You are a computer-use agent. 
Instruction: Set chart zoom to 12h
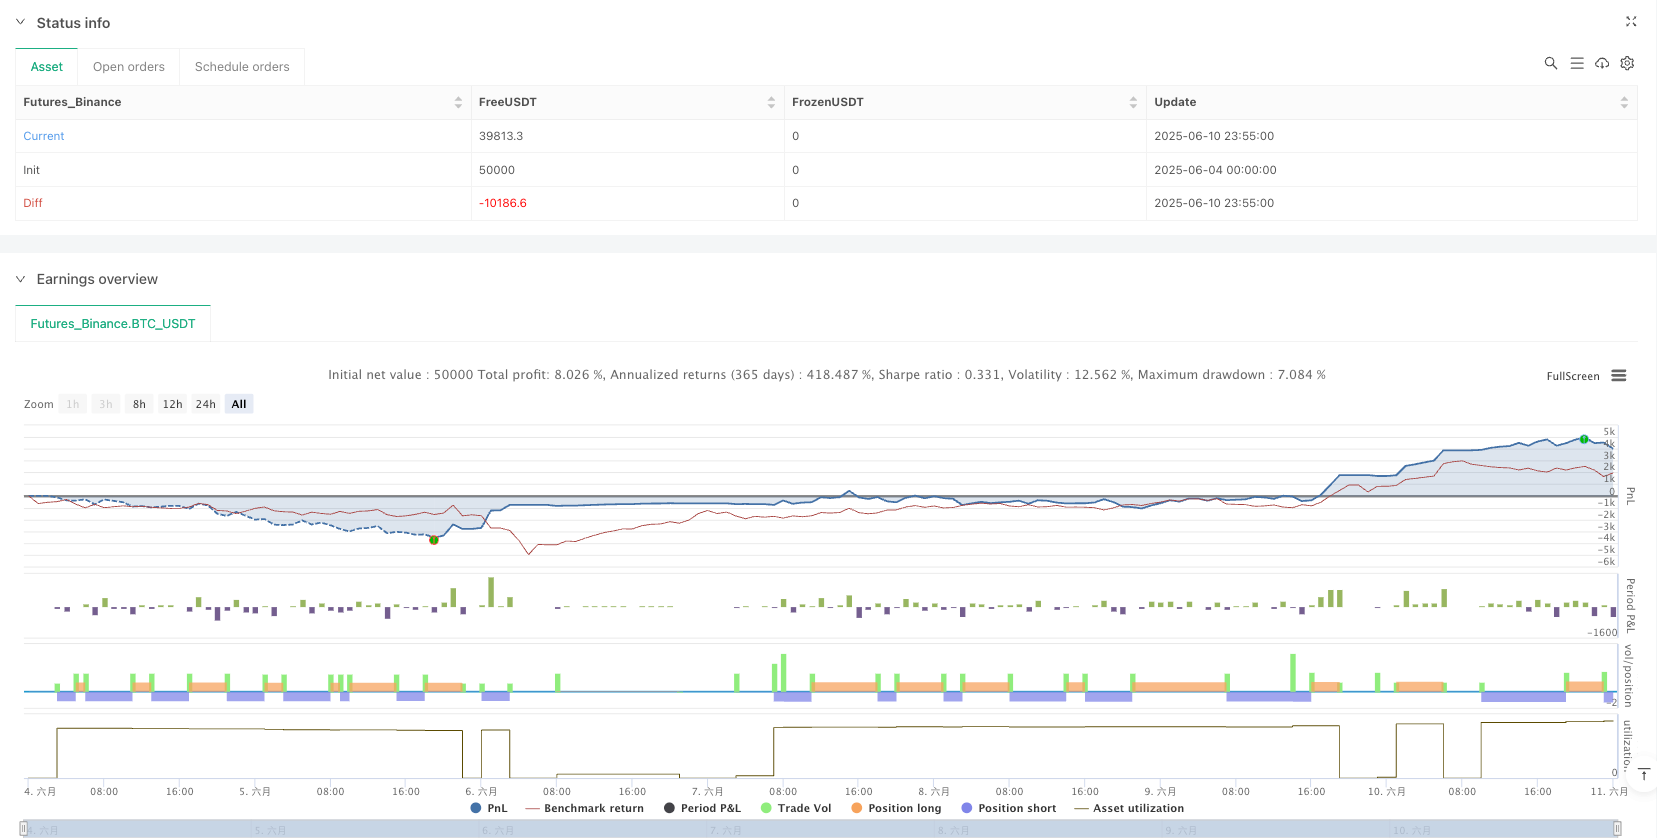(x=172, y=404)
